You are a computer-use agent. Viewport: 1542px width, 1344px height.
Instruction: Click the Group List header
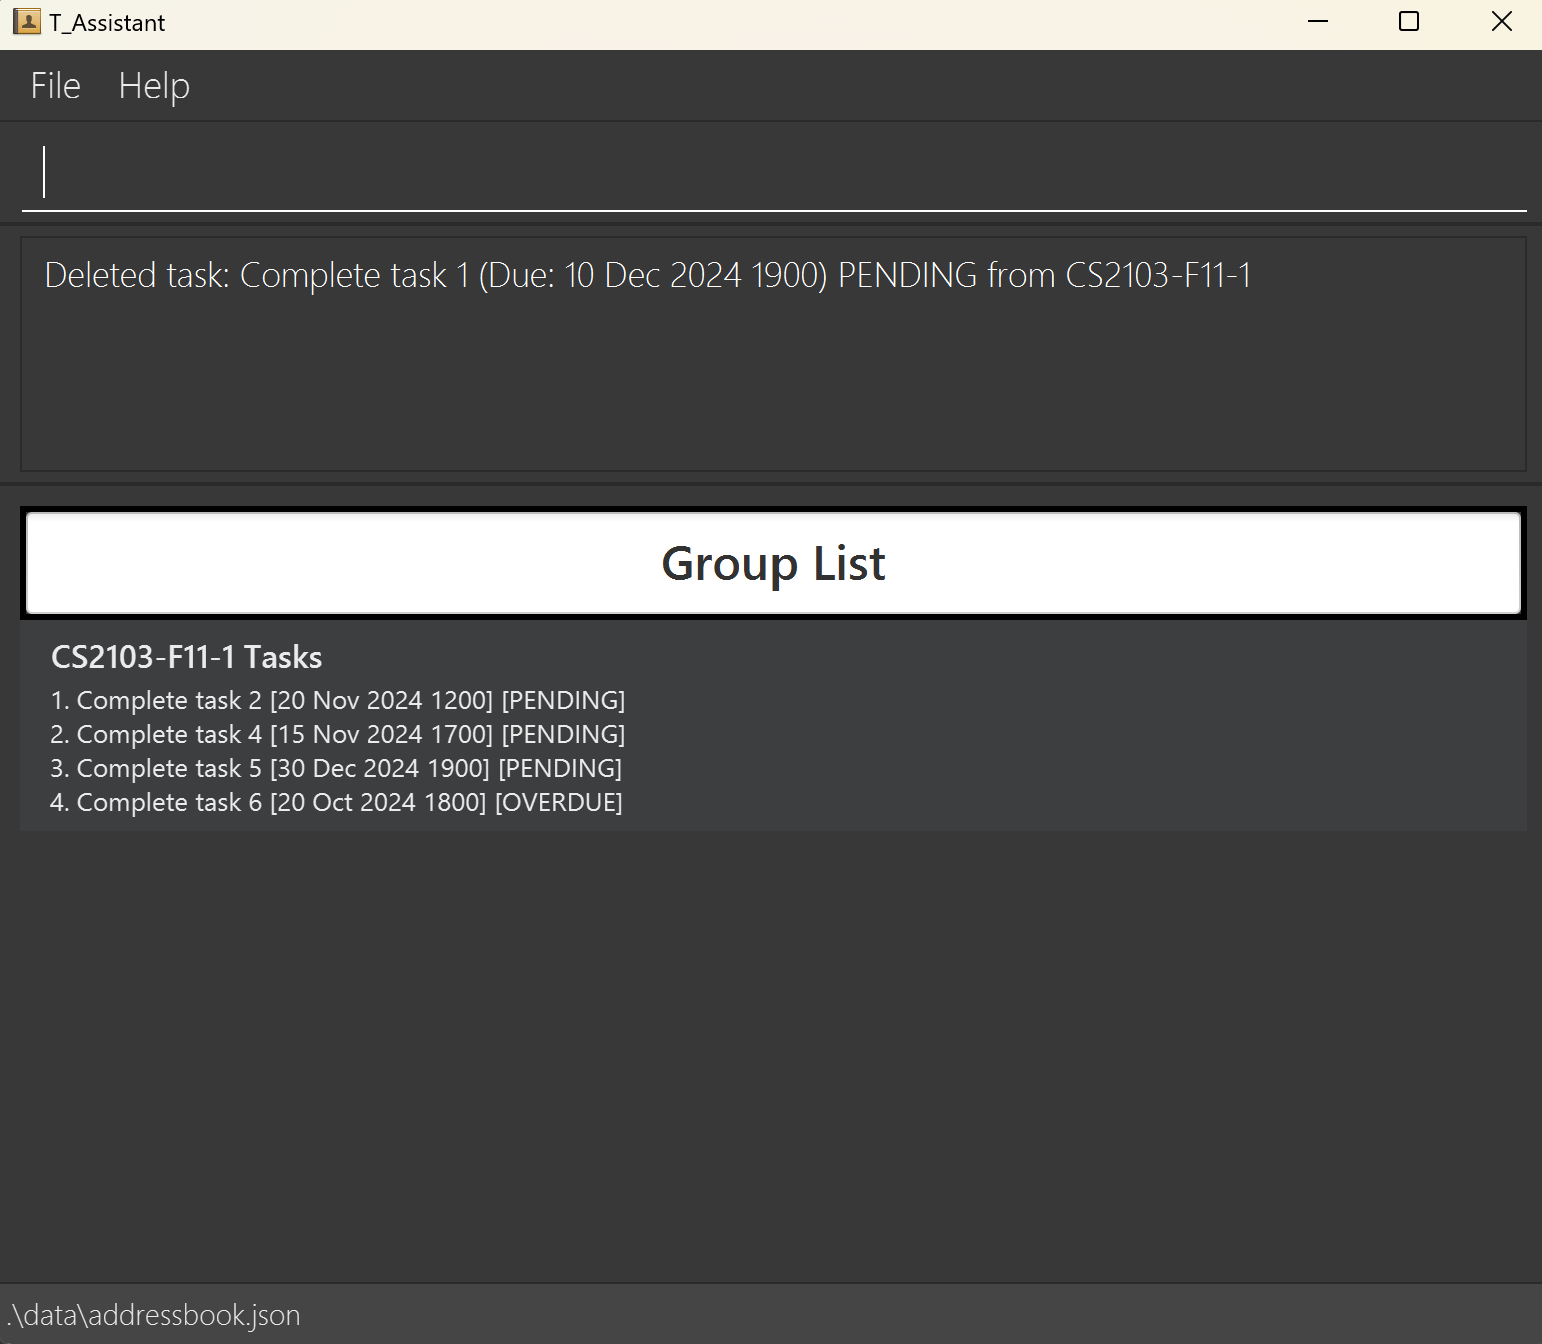(x=772, y=563)
